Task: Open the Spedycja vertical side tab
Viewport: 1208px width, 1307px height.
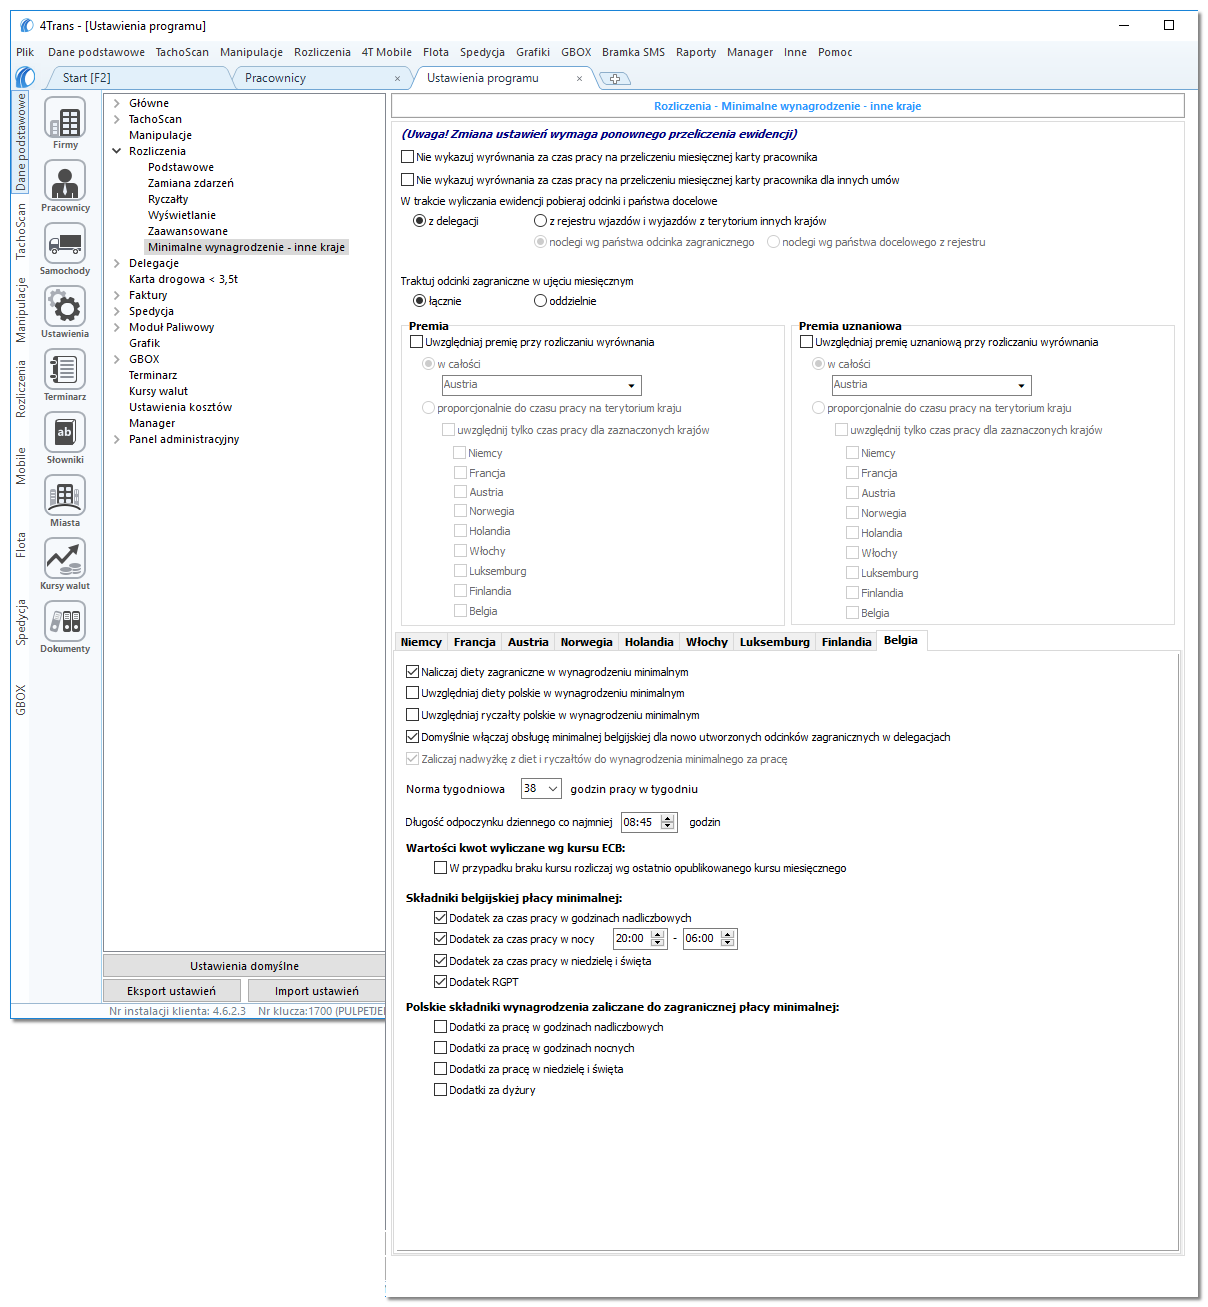Action: coord(21,622)
